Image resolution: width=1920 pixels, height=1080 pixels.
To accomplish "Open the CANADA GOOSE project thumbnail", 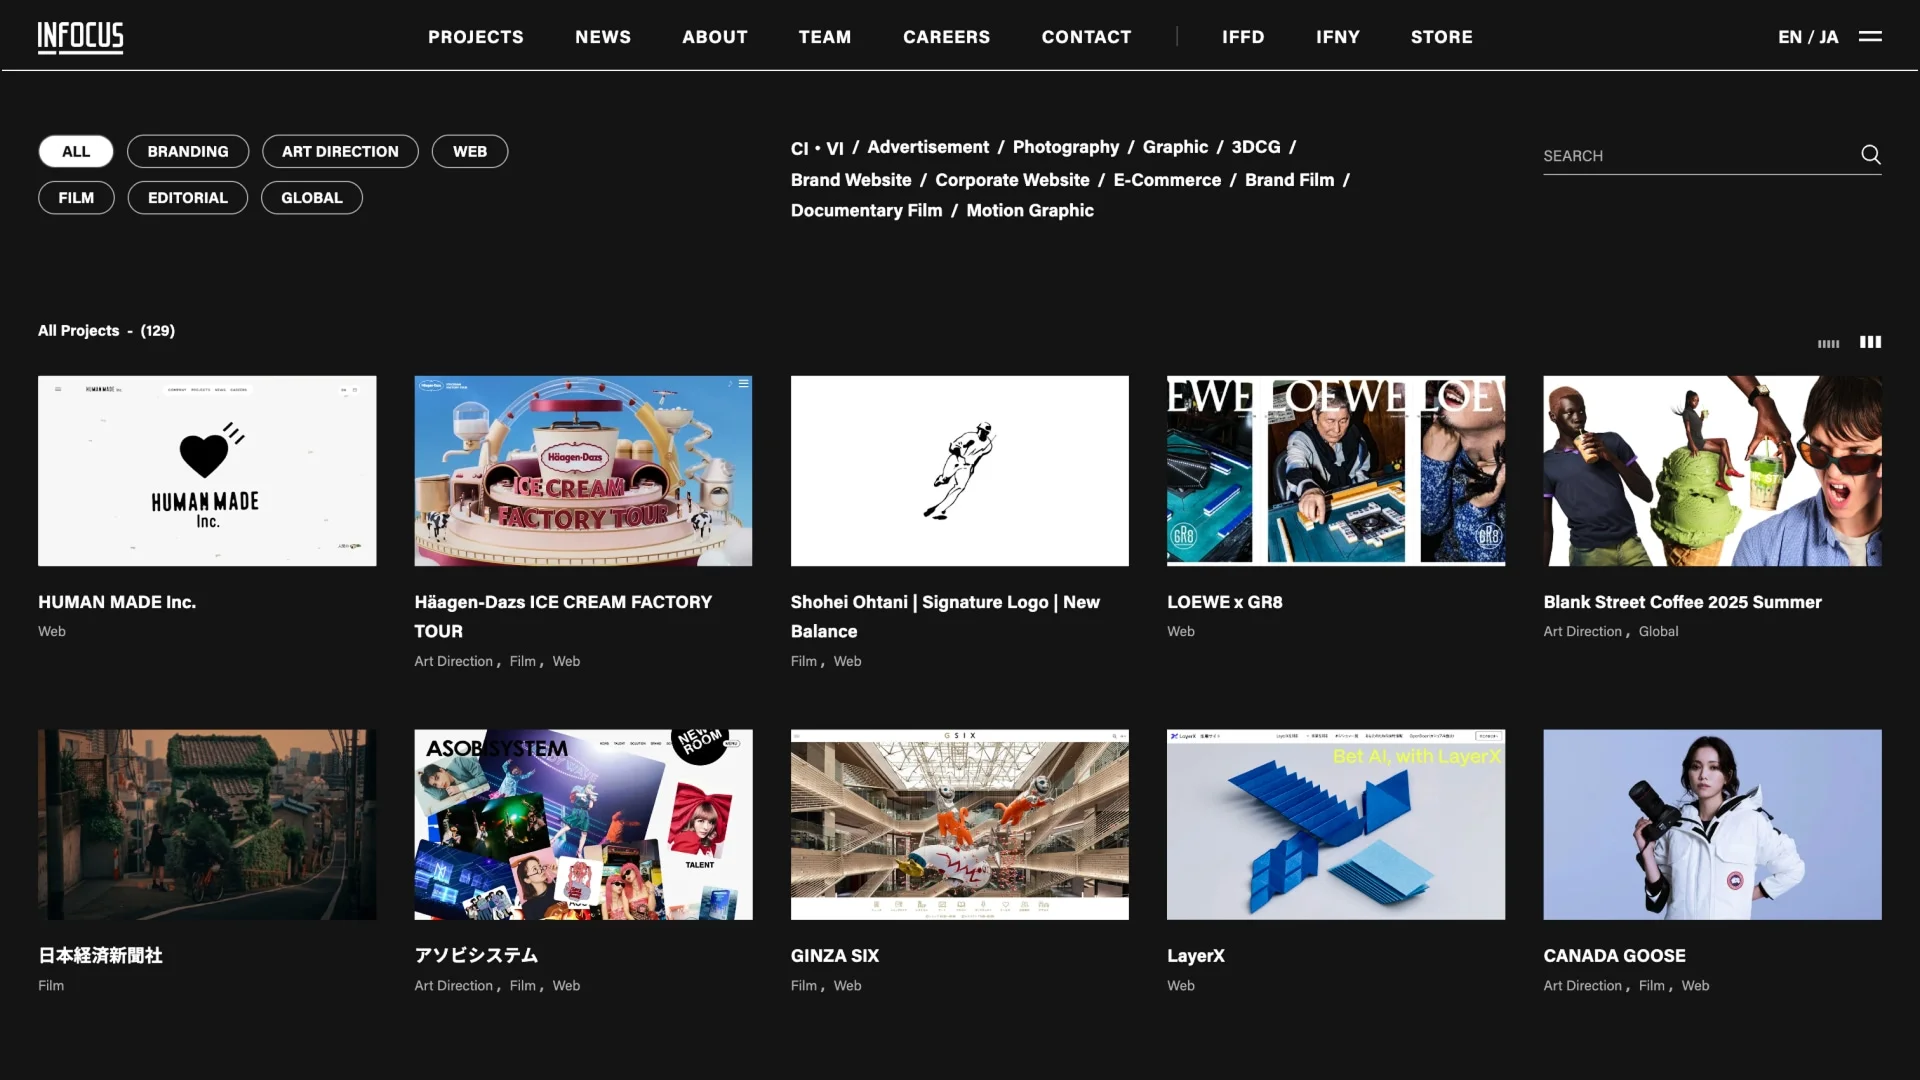I will pos(1711,824).
